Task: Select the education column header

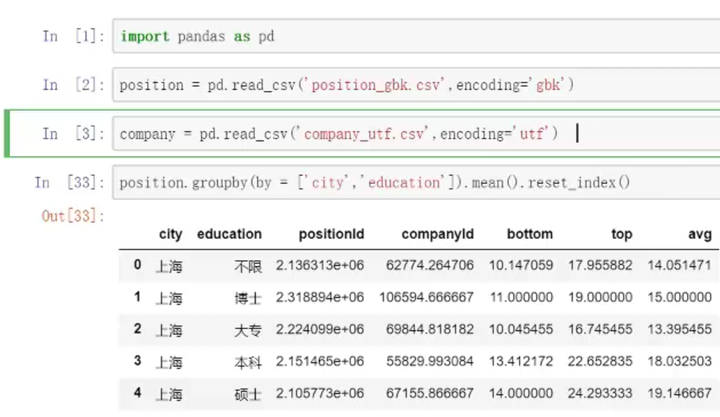Action: [x=229, y=234]
